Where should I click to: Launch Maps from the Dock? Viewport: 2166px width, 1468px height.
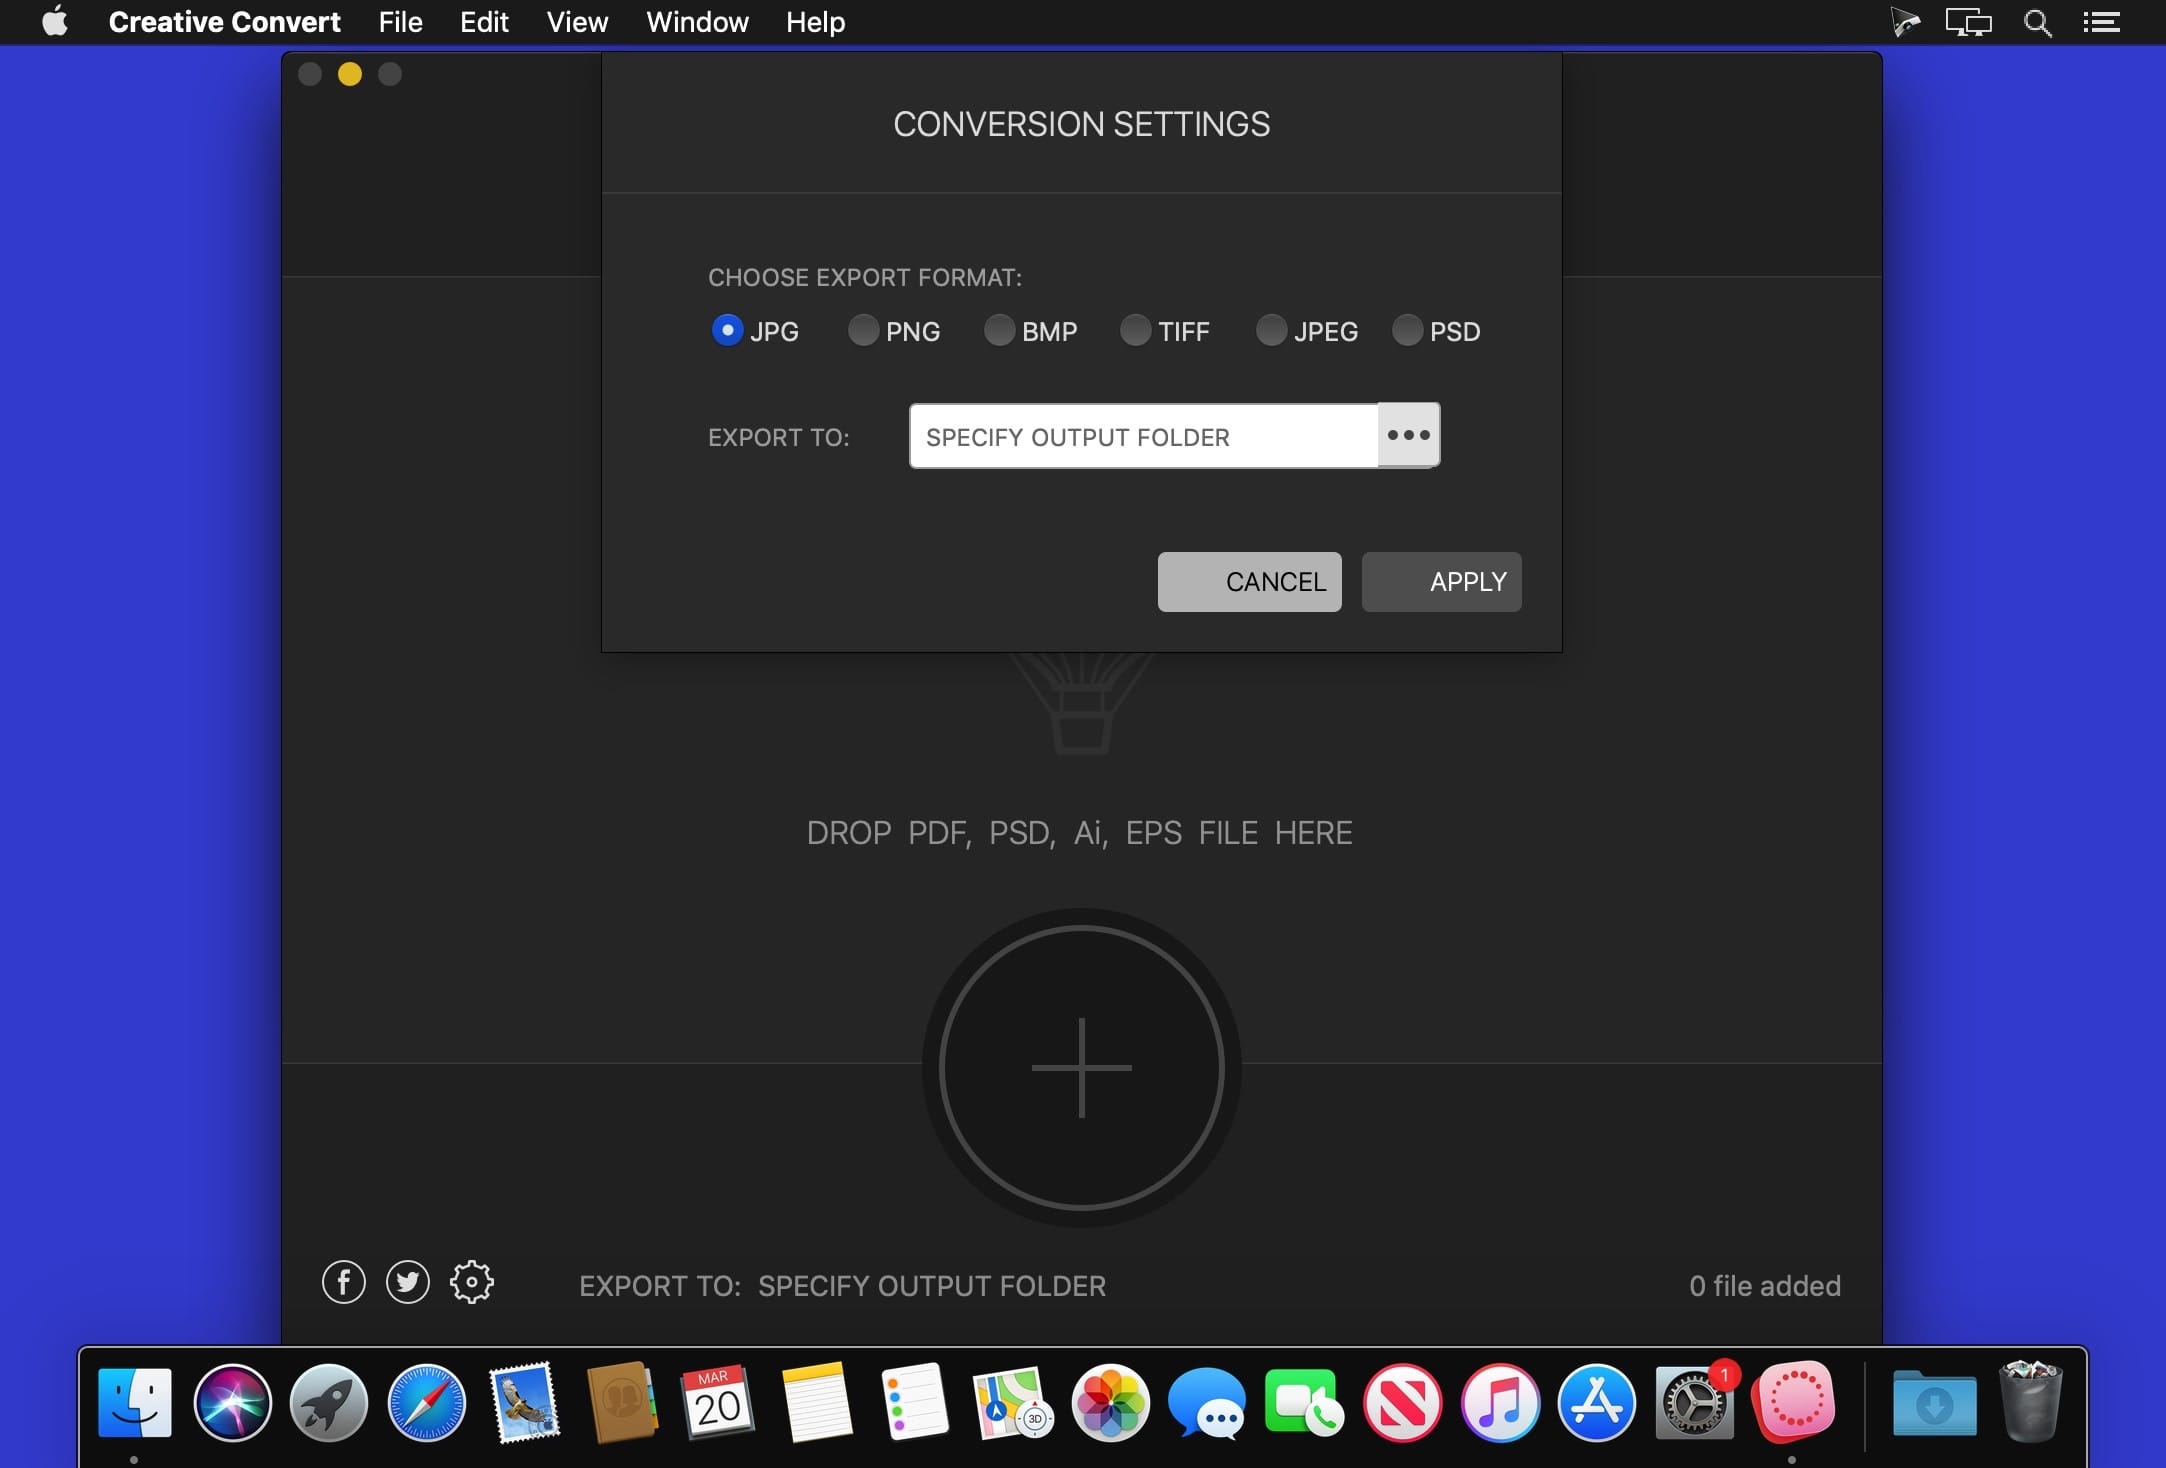coord(1012,1402)
